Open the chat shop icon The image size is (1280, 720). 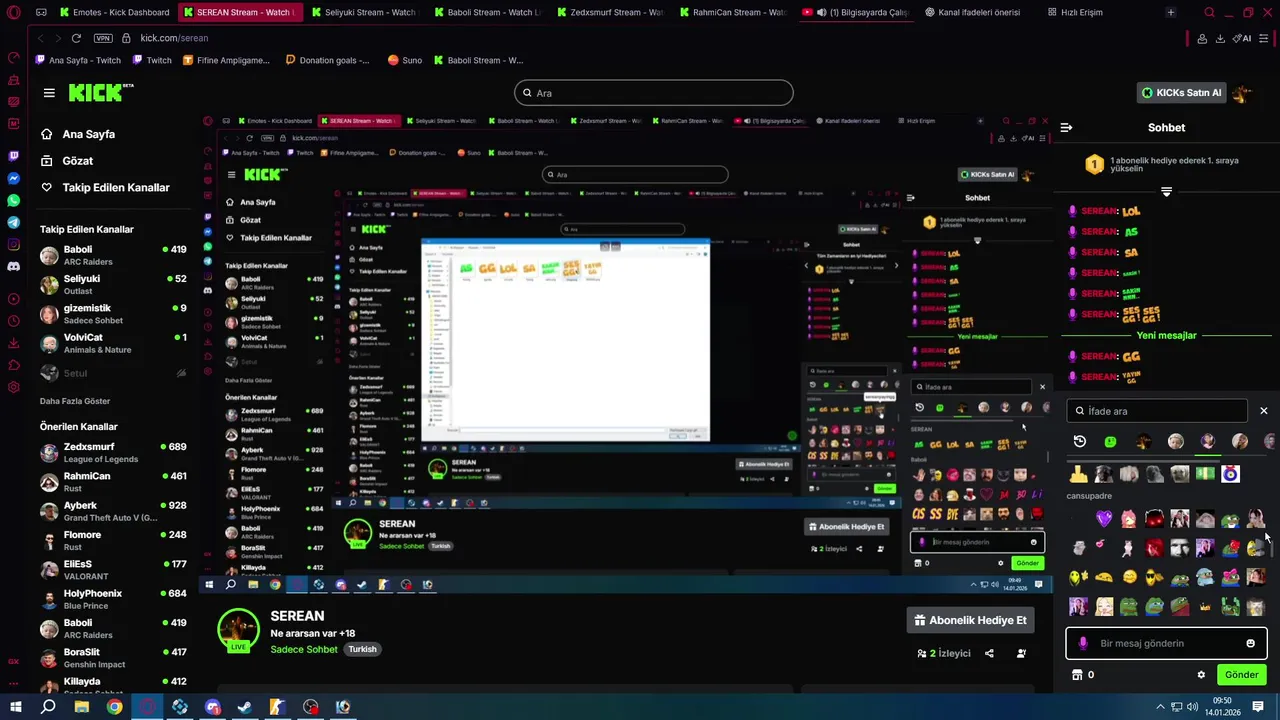(1077, 675)
